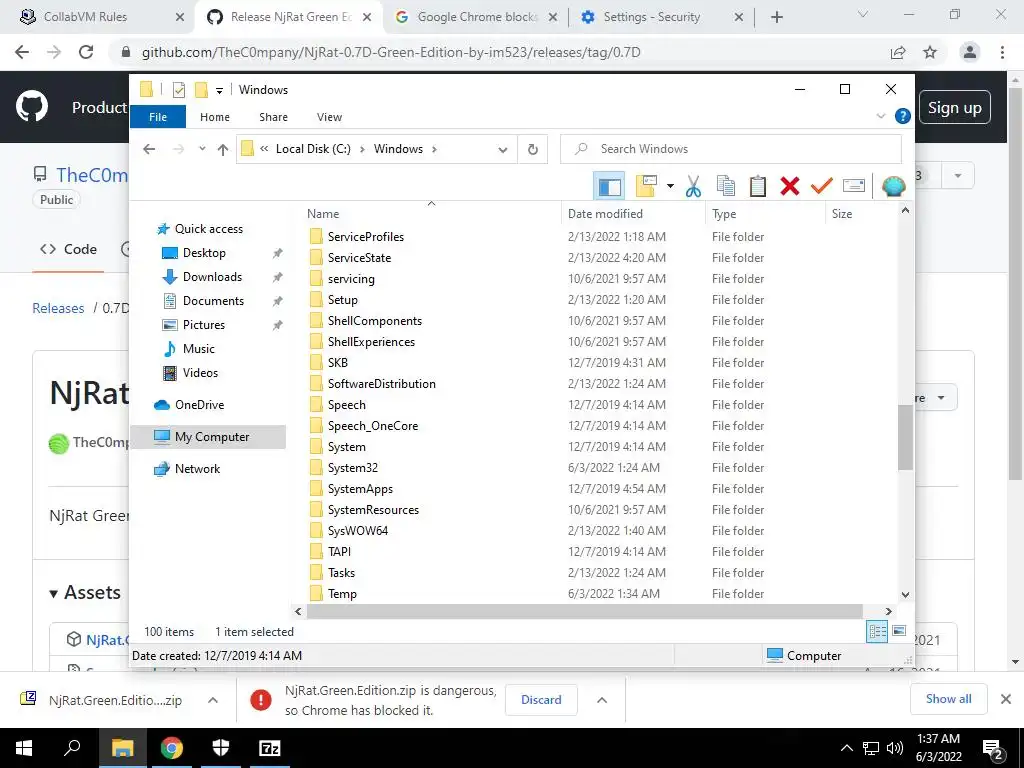The width and height of the screenshot is (1024, 768).
Task: Click the Rename toolbar icon
Action: coord(854,187)
